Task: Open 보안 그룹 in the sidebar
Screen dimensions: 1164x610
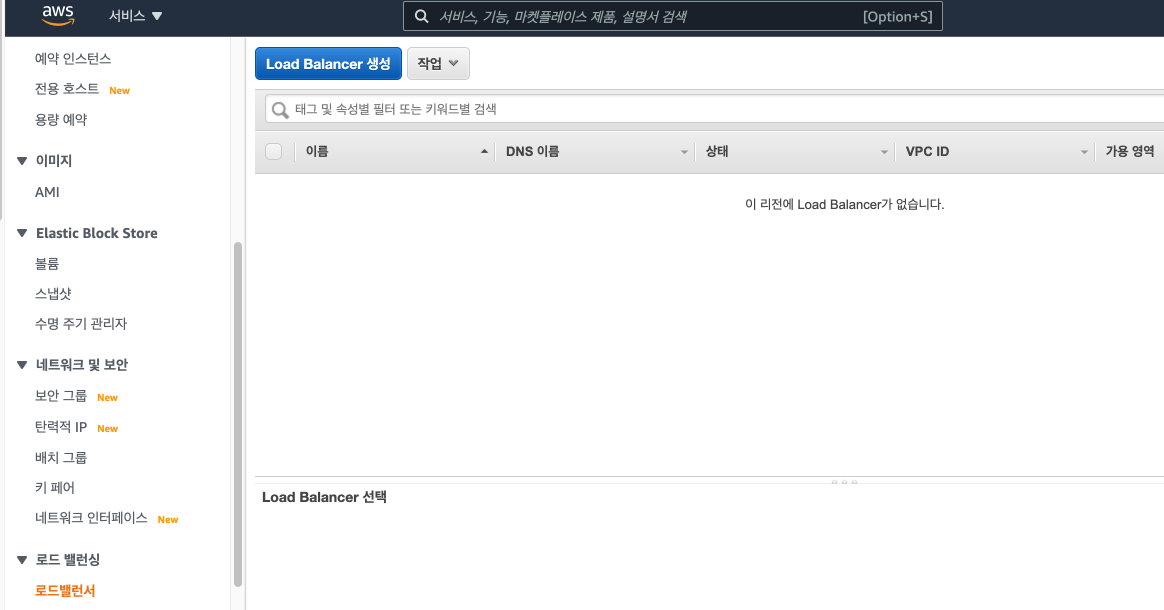Action: coord(61,396)
